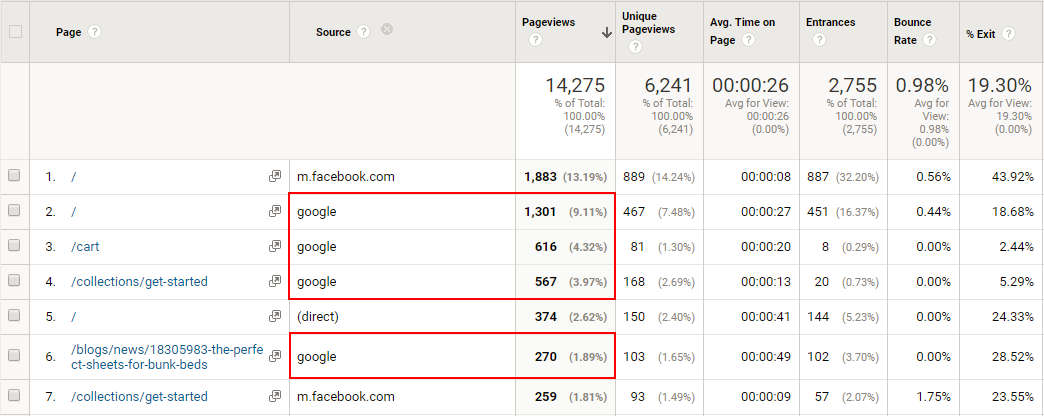1044x416 pixels.
Task: Open help icon next to Source header
Action: point(364,32)
